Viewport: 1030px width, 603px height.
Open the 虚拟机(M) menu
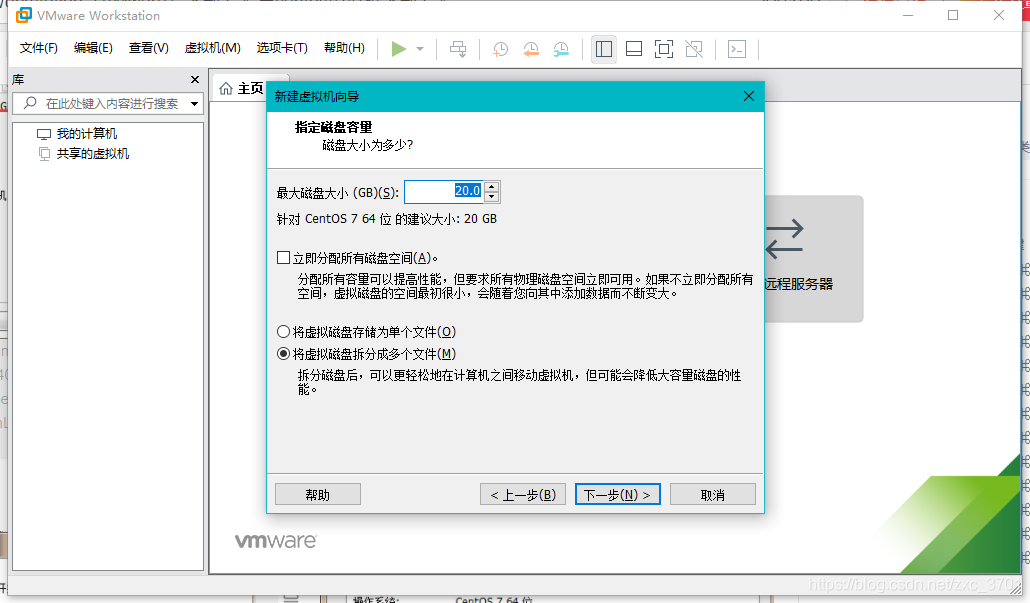211,48
